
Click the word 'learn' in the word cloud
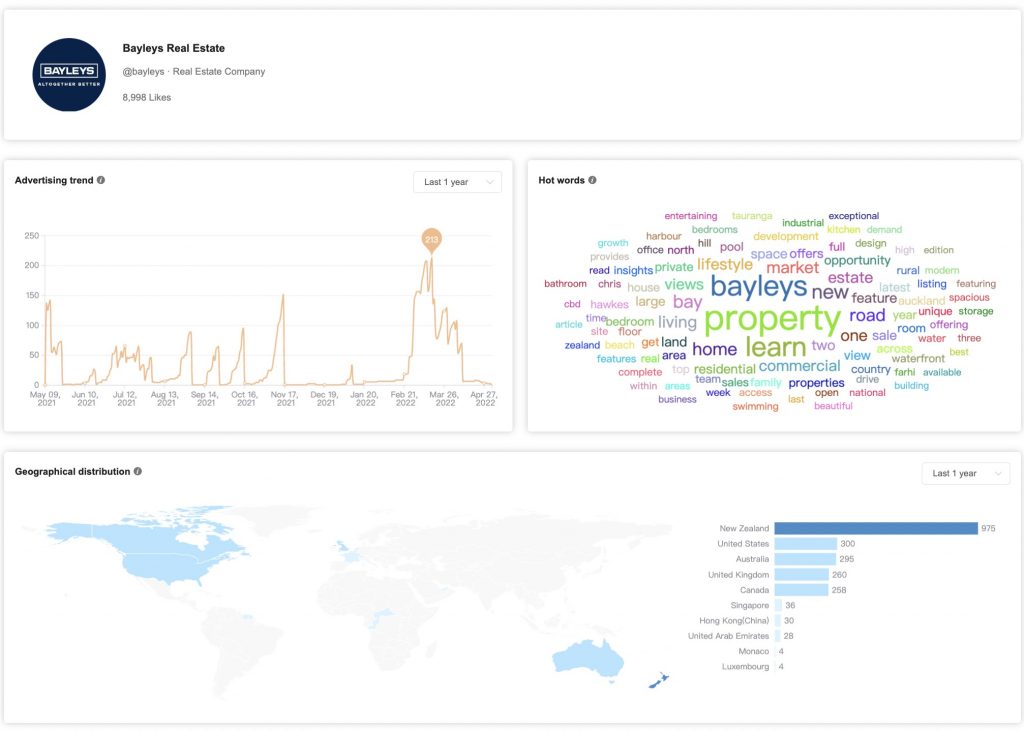point(776,347)
